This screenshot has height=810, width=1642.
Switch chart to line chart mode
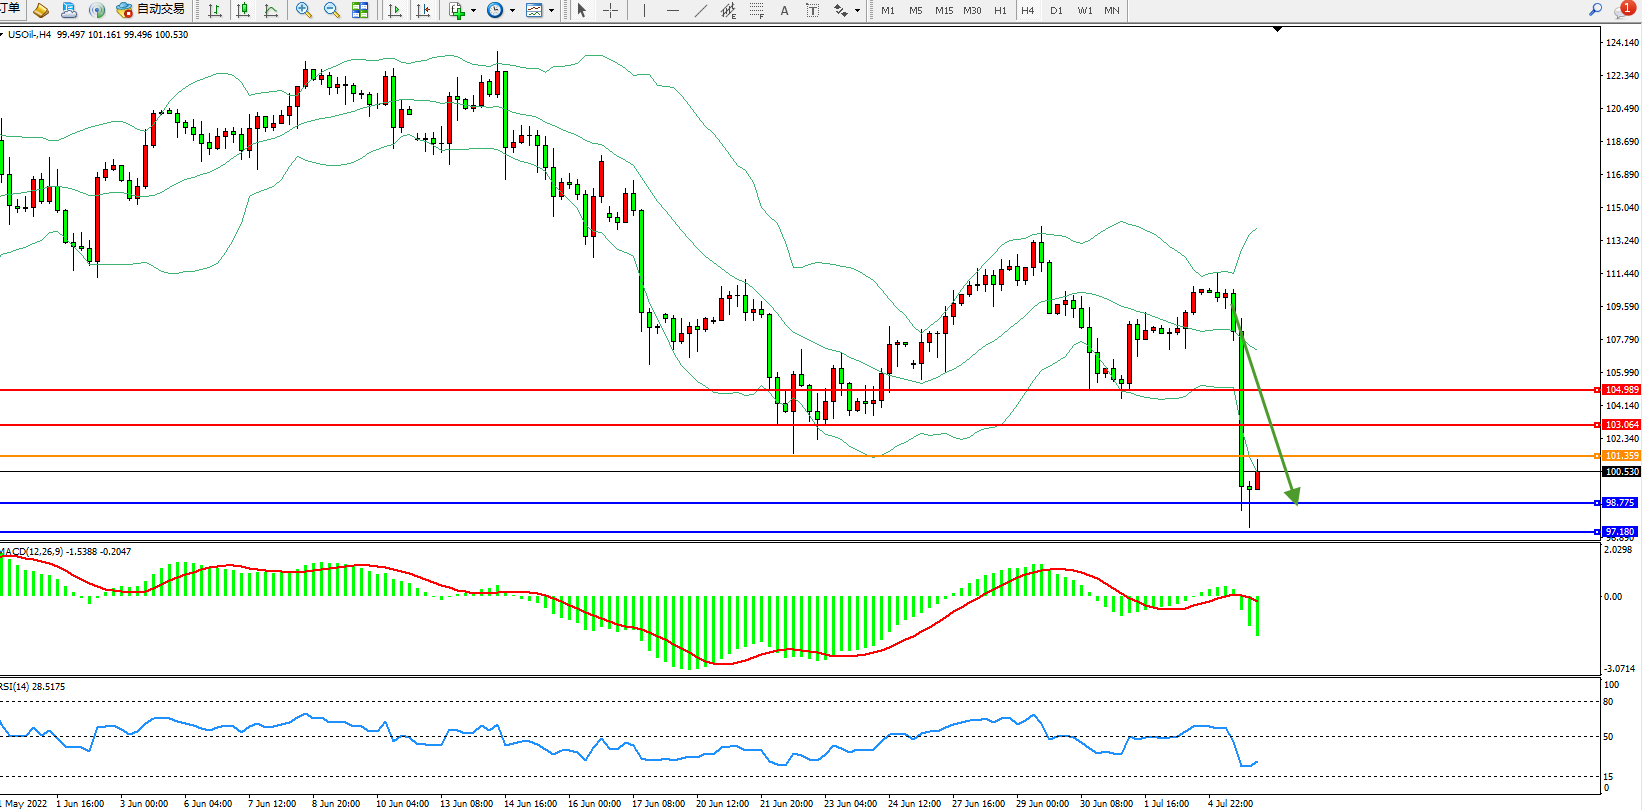pyautogui.click(x=271, y=10)
